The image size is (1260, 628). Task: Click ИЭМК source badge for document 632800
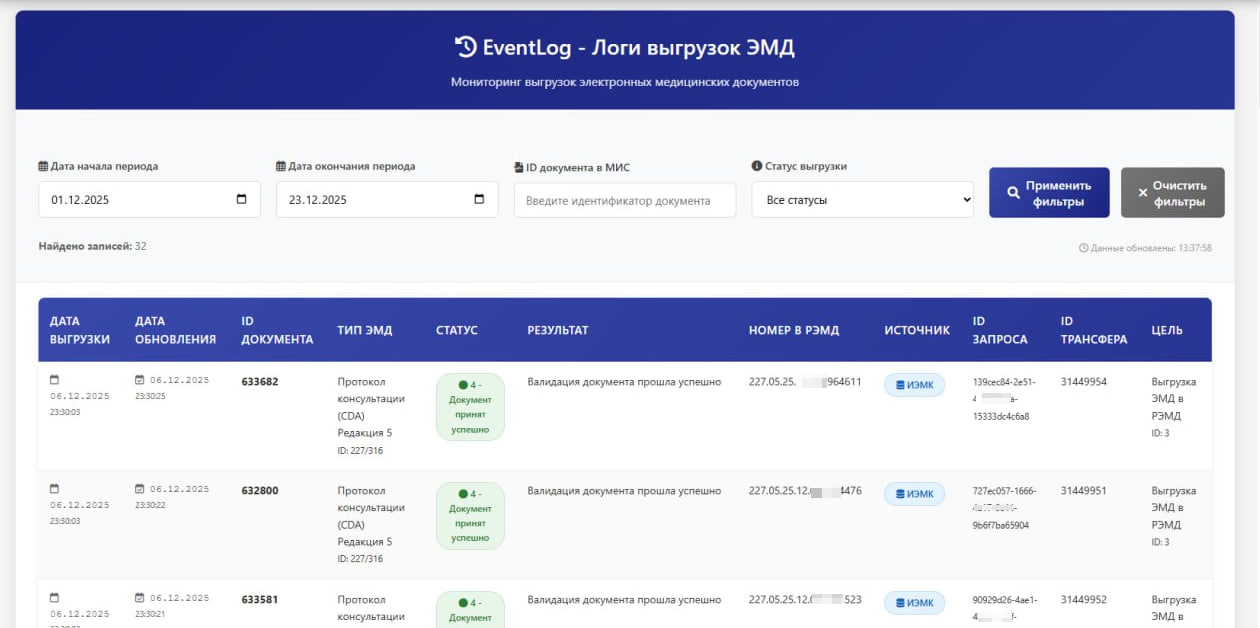(x=914, y=494)
